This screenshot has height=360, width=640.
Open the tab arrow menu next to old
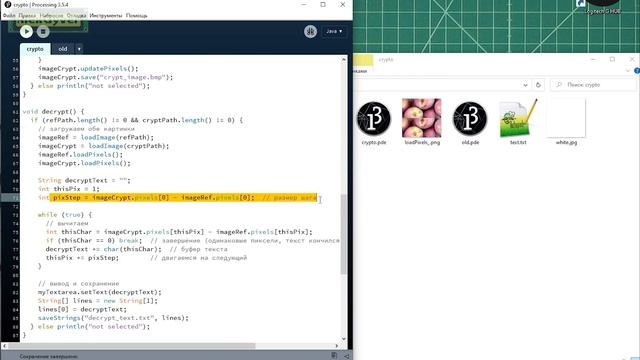click(79, 49)
